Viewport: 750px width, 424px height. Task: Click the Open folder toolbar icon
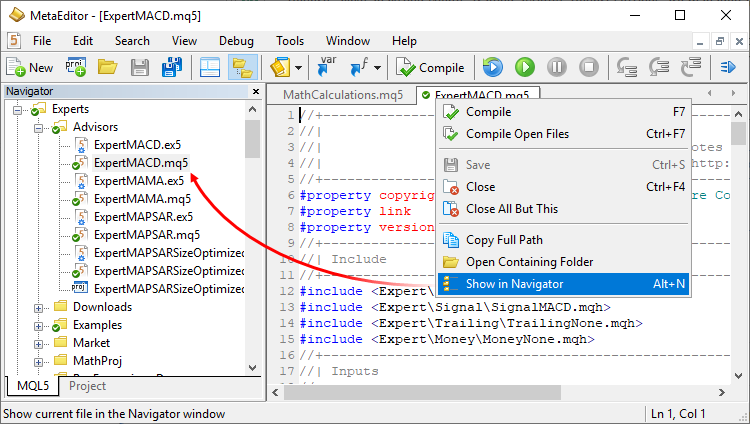(x=107, y=68)
